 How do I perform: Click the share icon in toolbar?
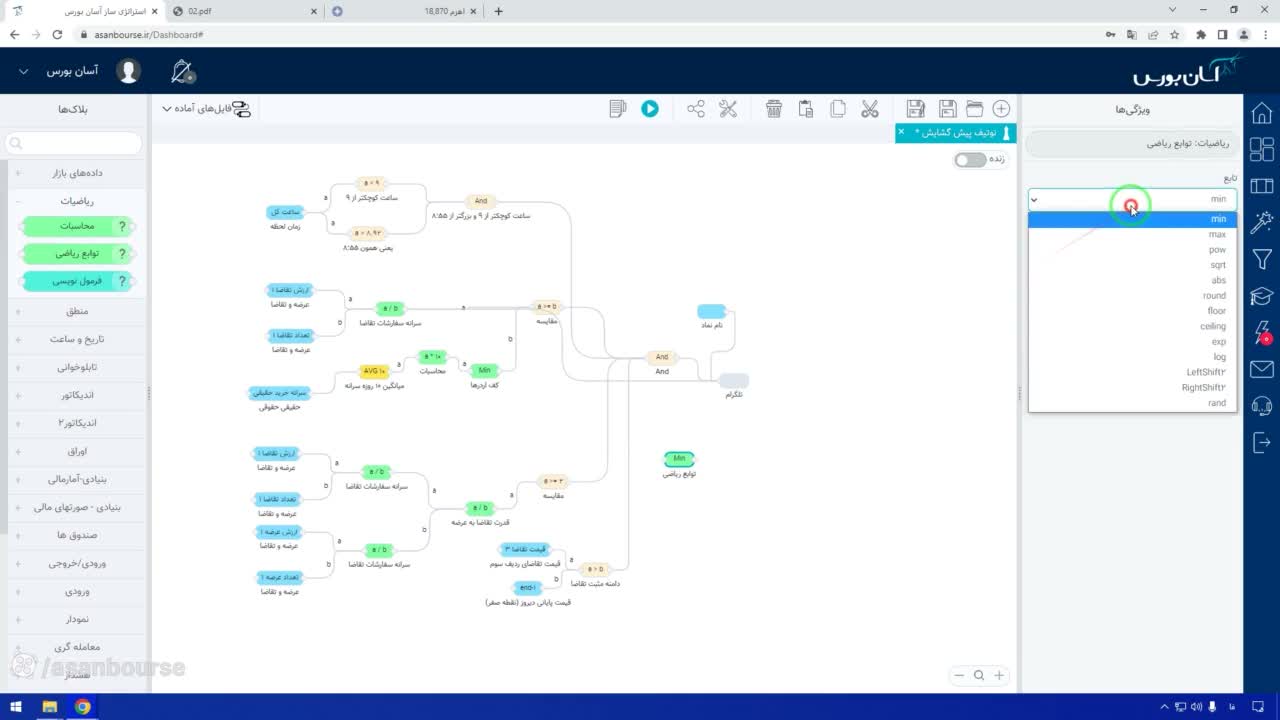(696, 109)
